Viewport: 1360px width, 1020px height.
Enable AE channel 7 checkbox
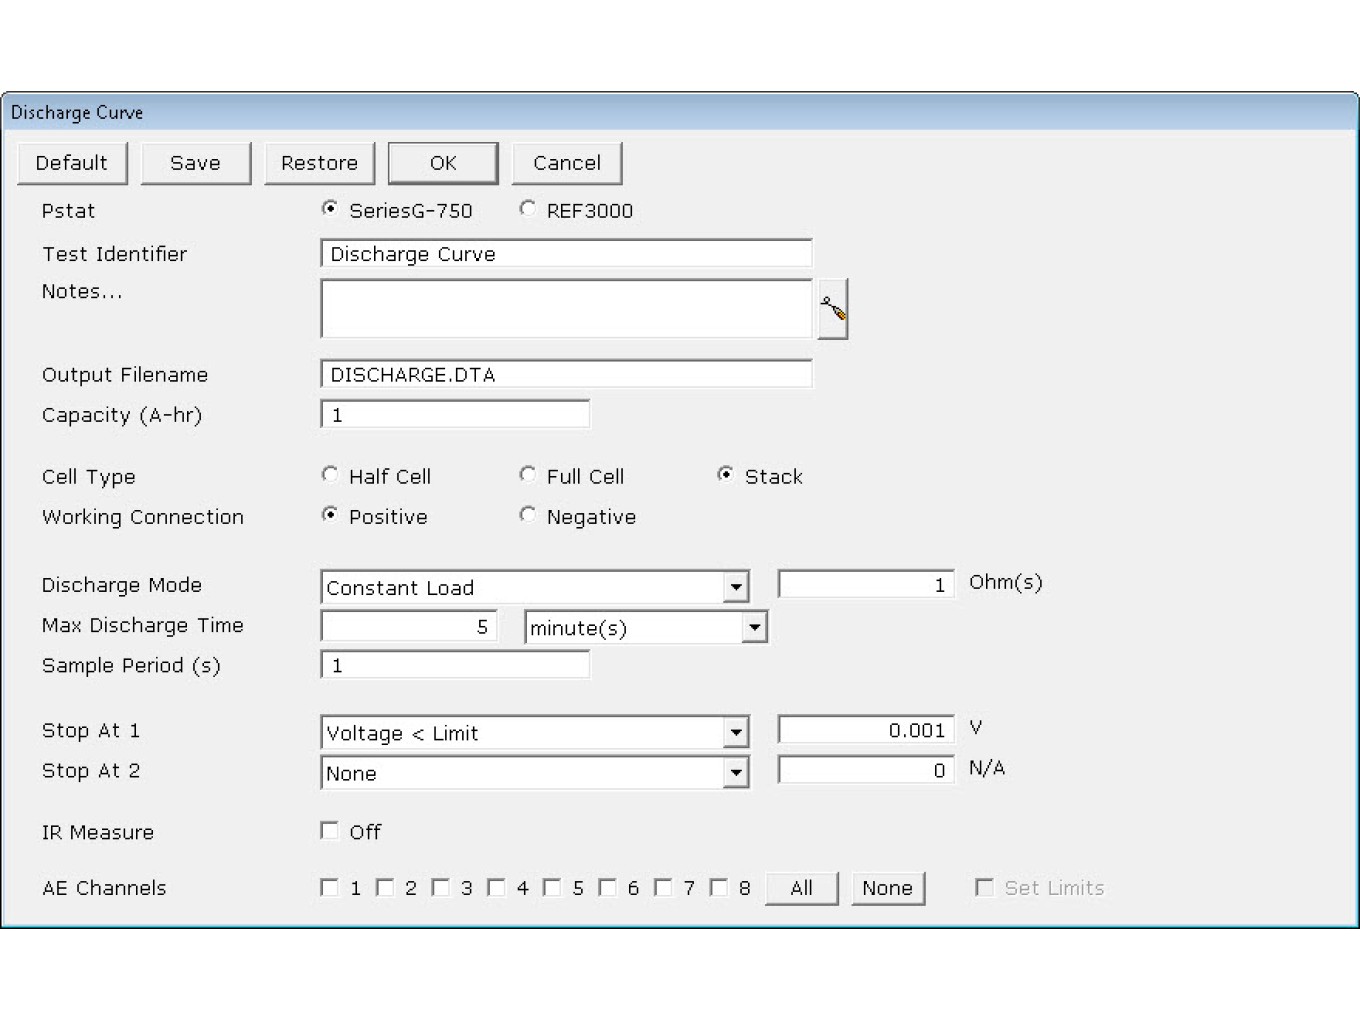click(x=662, y=887)
